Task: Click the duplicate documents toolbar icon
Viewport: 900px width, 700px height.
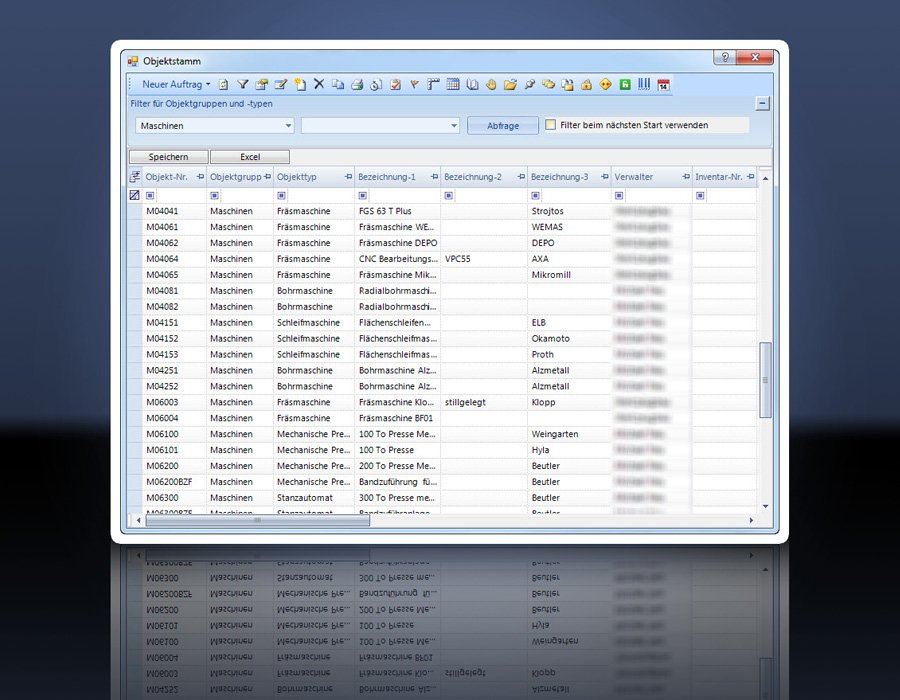Action: click(x=567, y=84)
